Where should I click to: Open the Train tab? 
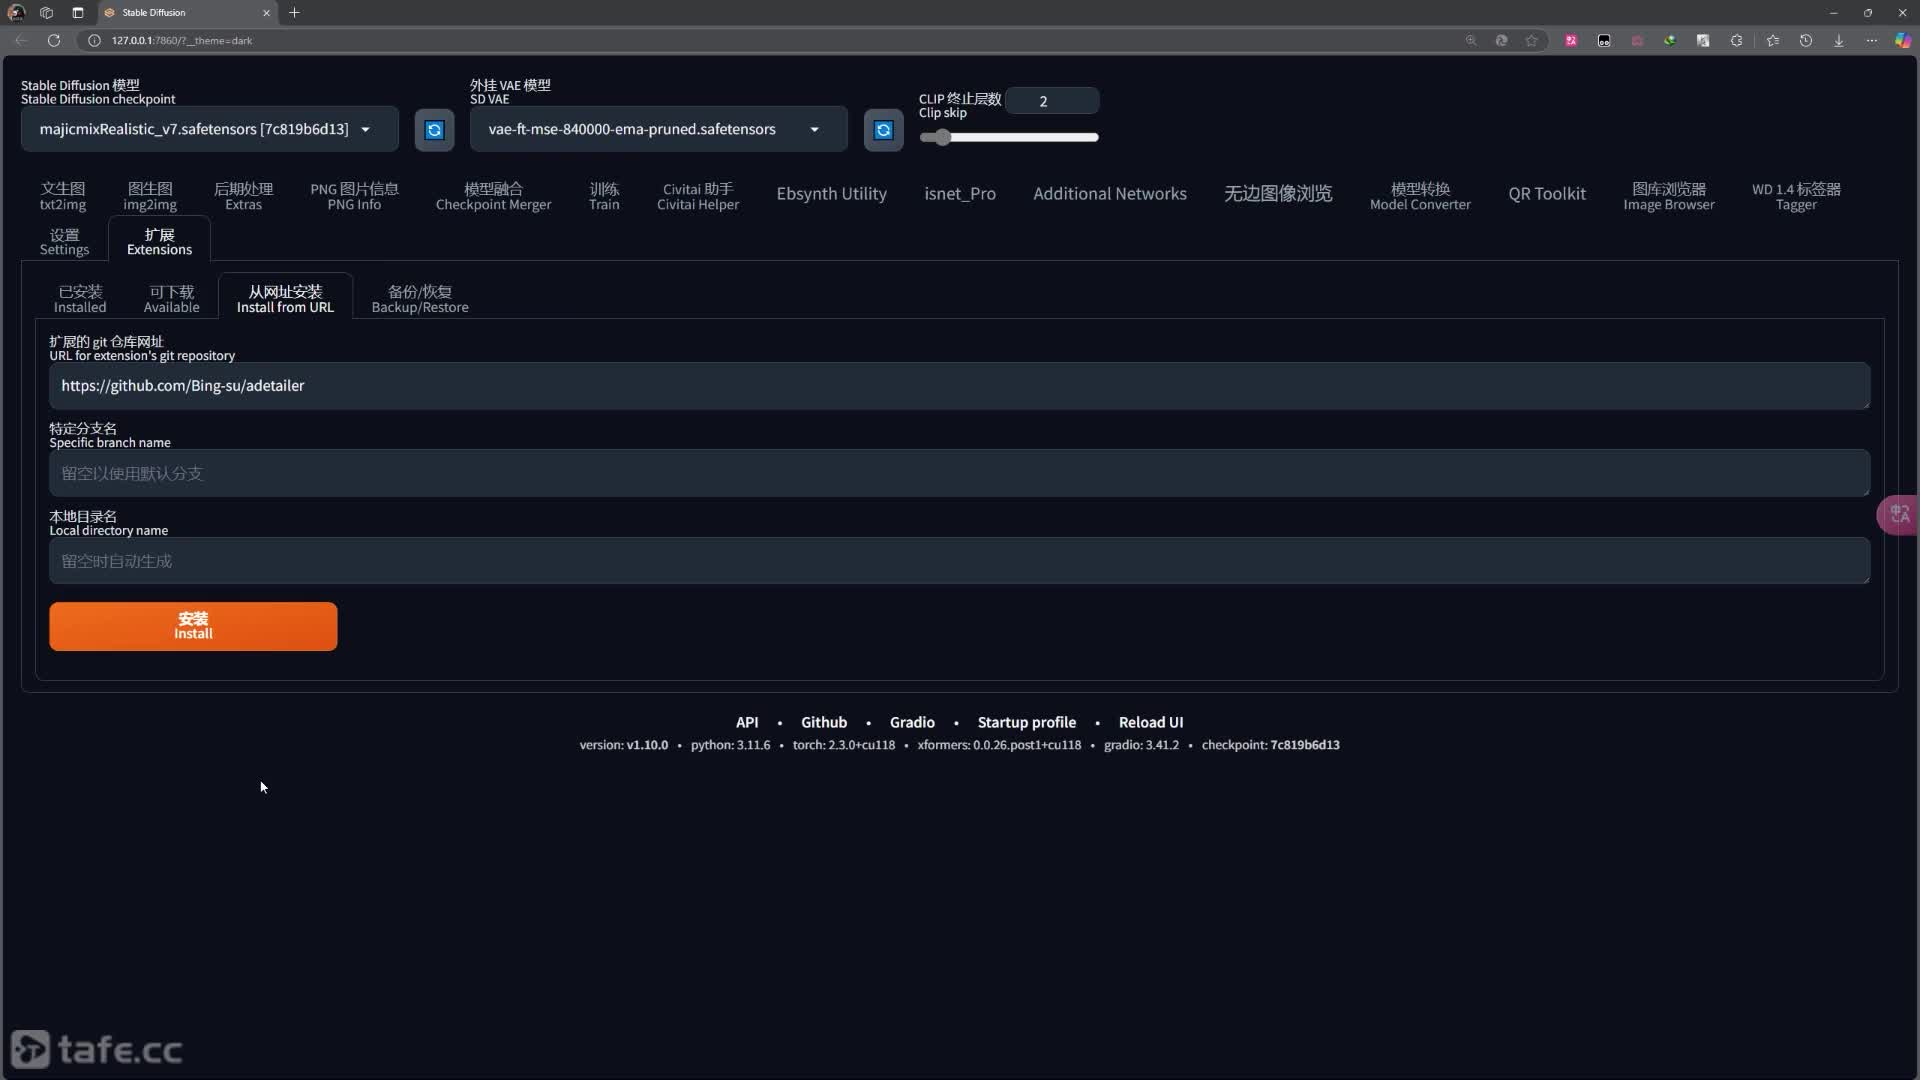[604, 196]
